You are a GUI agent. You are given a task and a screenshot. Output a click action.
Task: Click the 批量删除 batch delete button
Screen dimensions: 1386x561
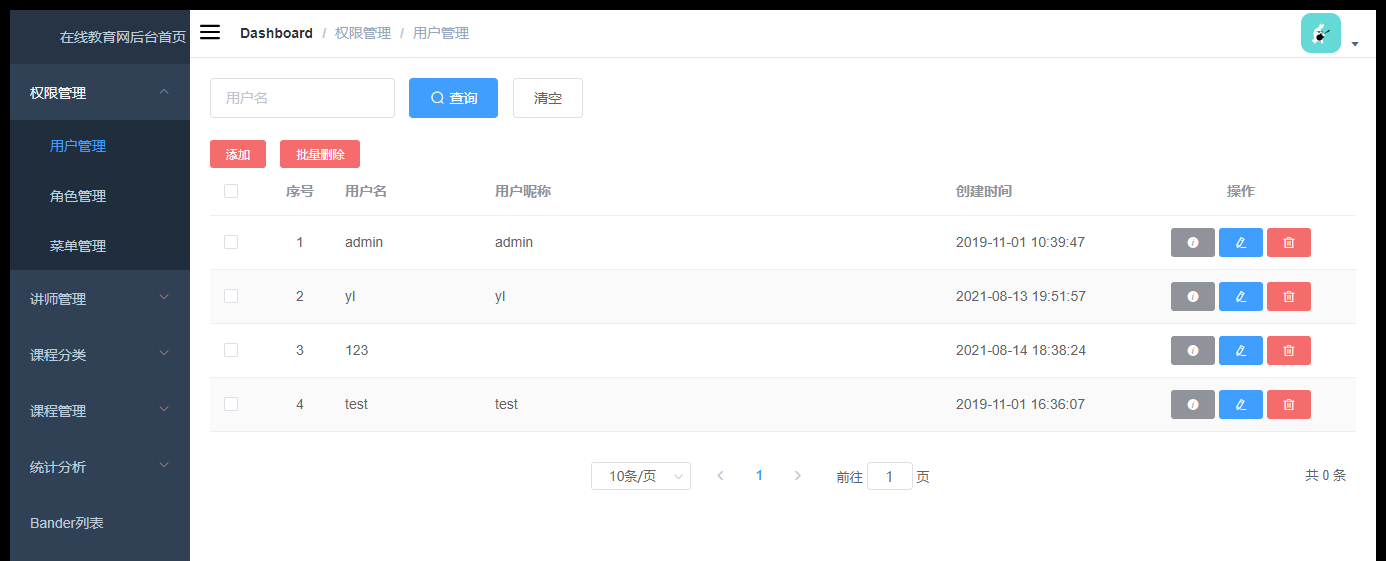click(x=320, y=154)
